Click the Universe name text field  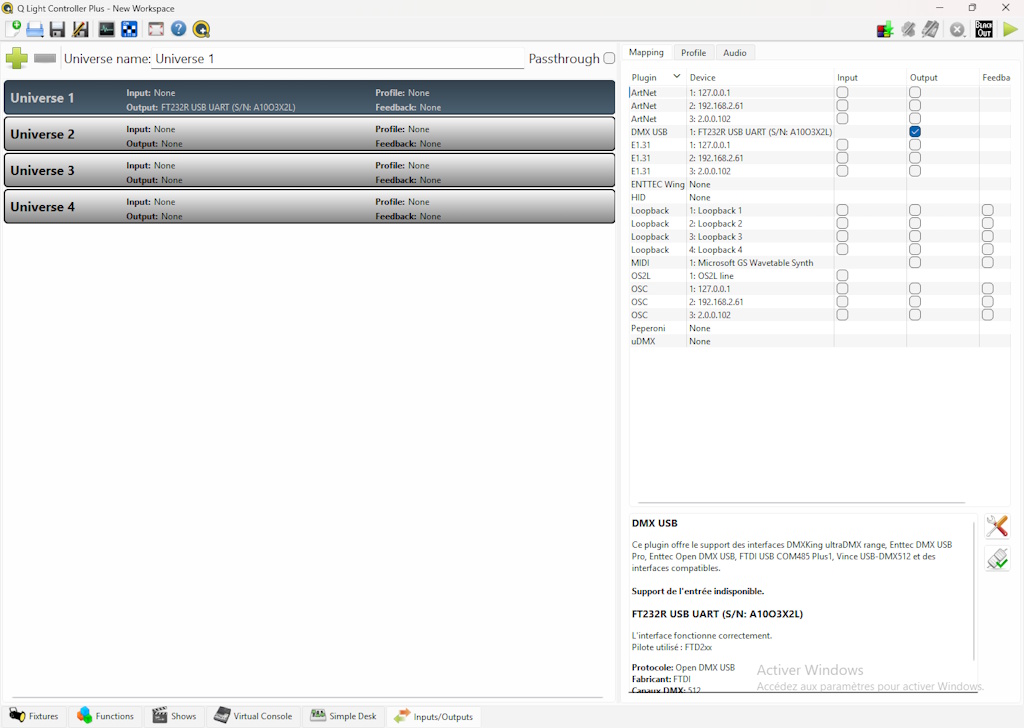coord(337,59)
